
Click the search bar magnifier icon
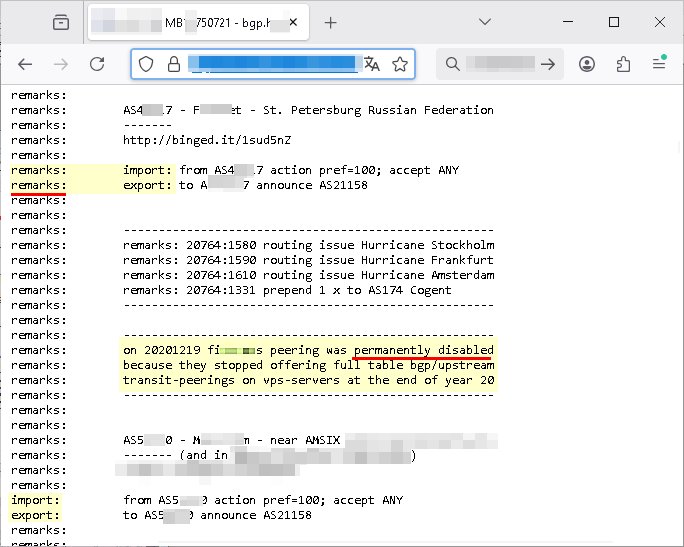click(453, 64)
